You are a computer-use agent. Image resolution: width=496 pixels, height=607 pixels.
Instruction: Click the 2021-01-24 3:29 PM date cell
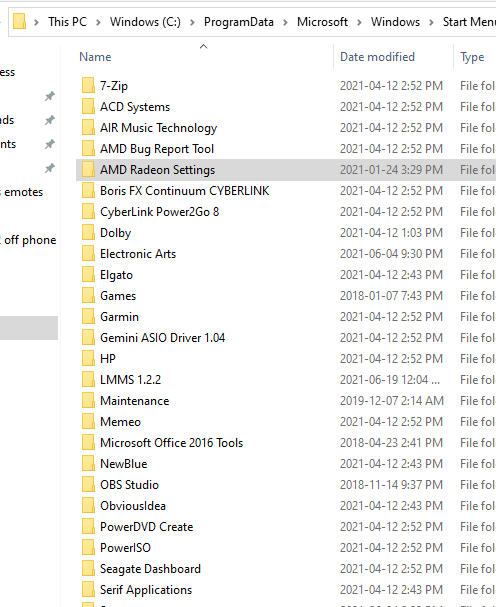[391, 170]
